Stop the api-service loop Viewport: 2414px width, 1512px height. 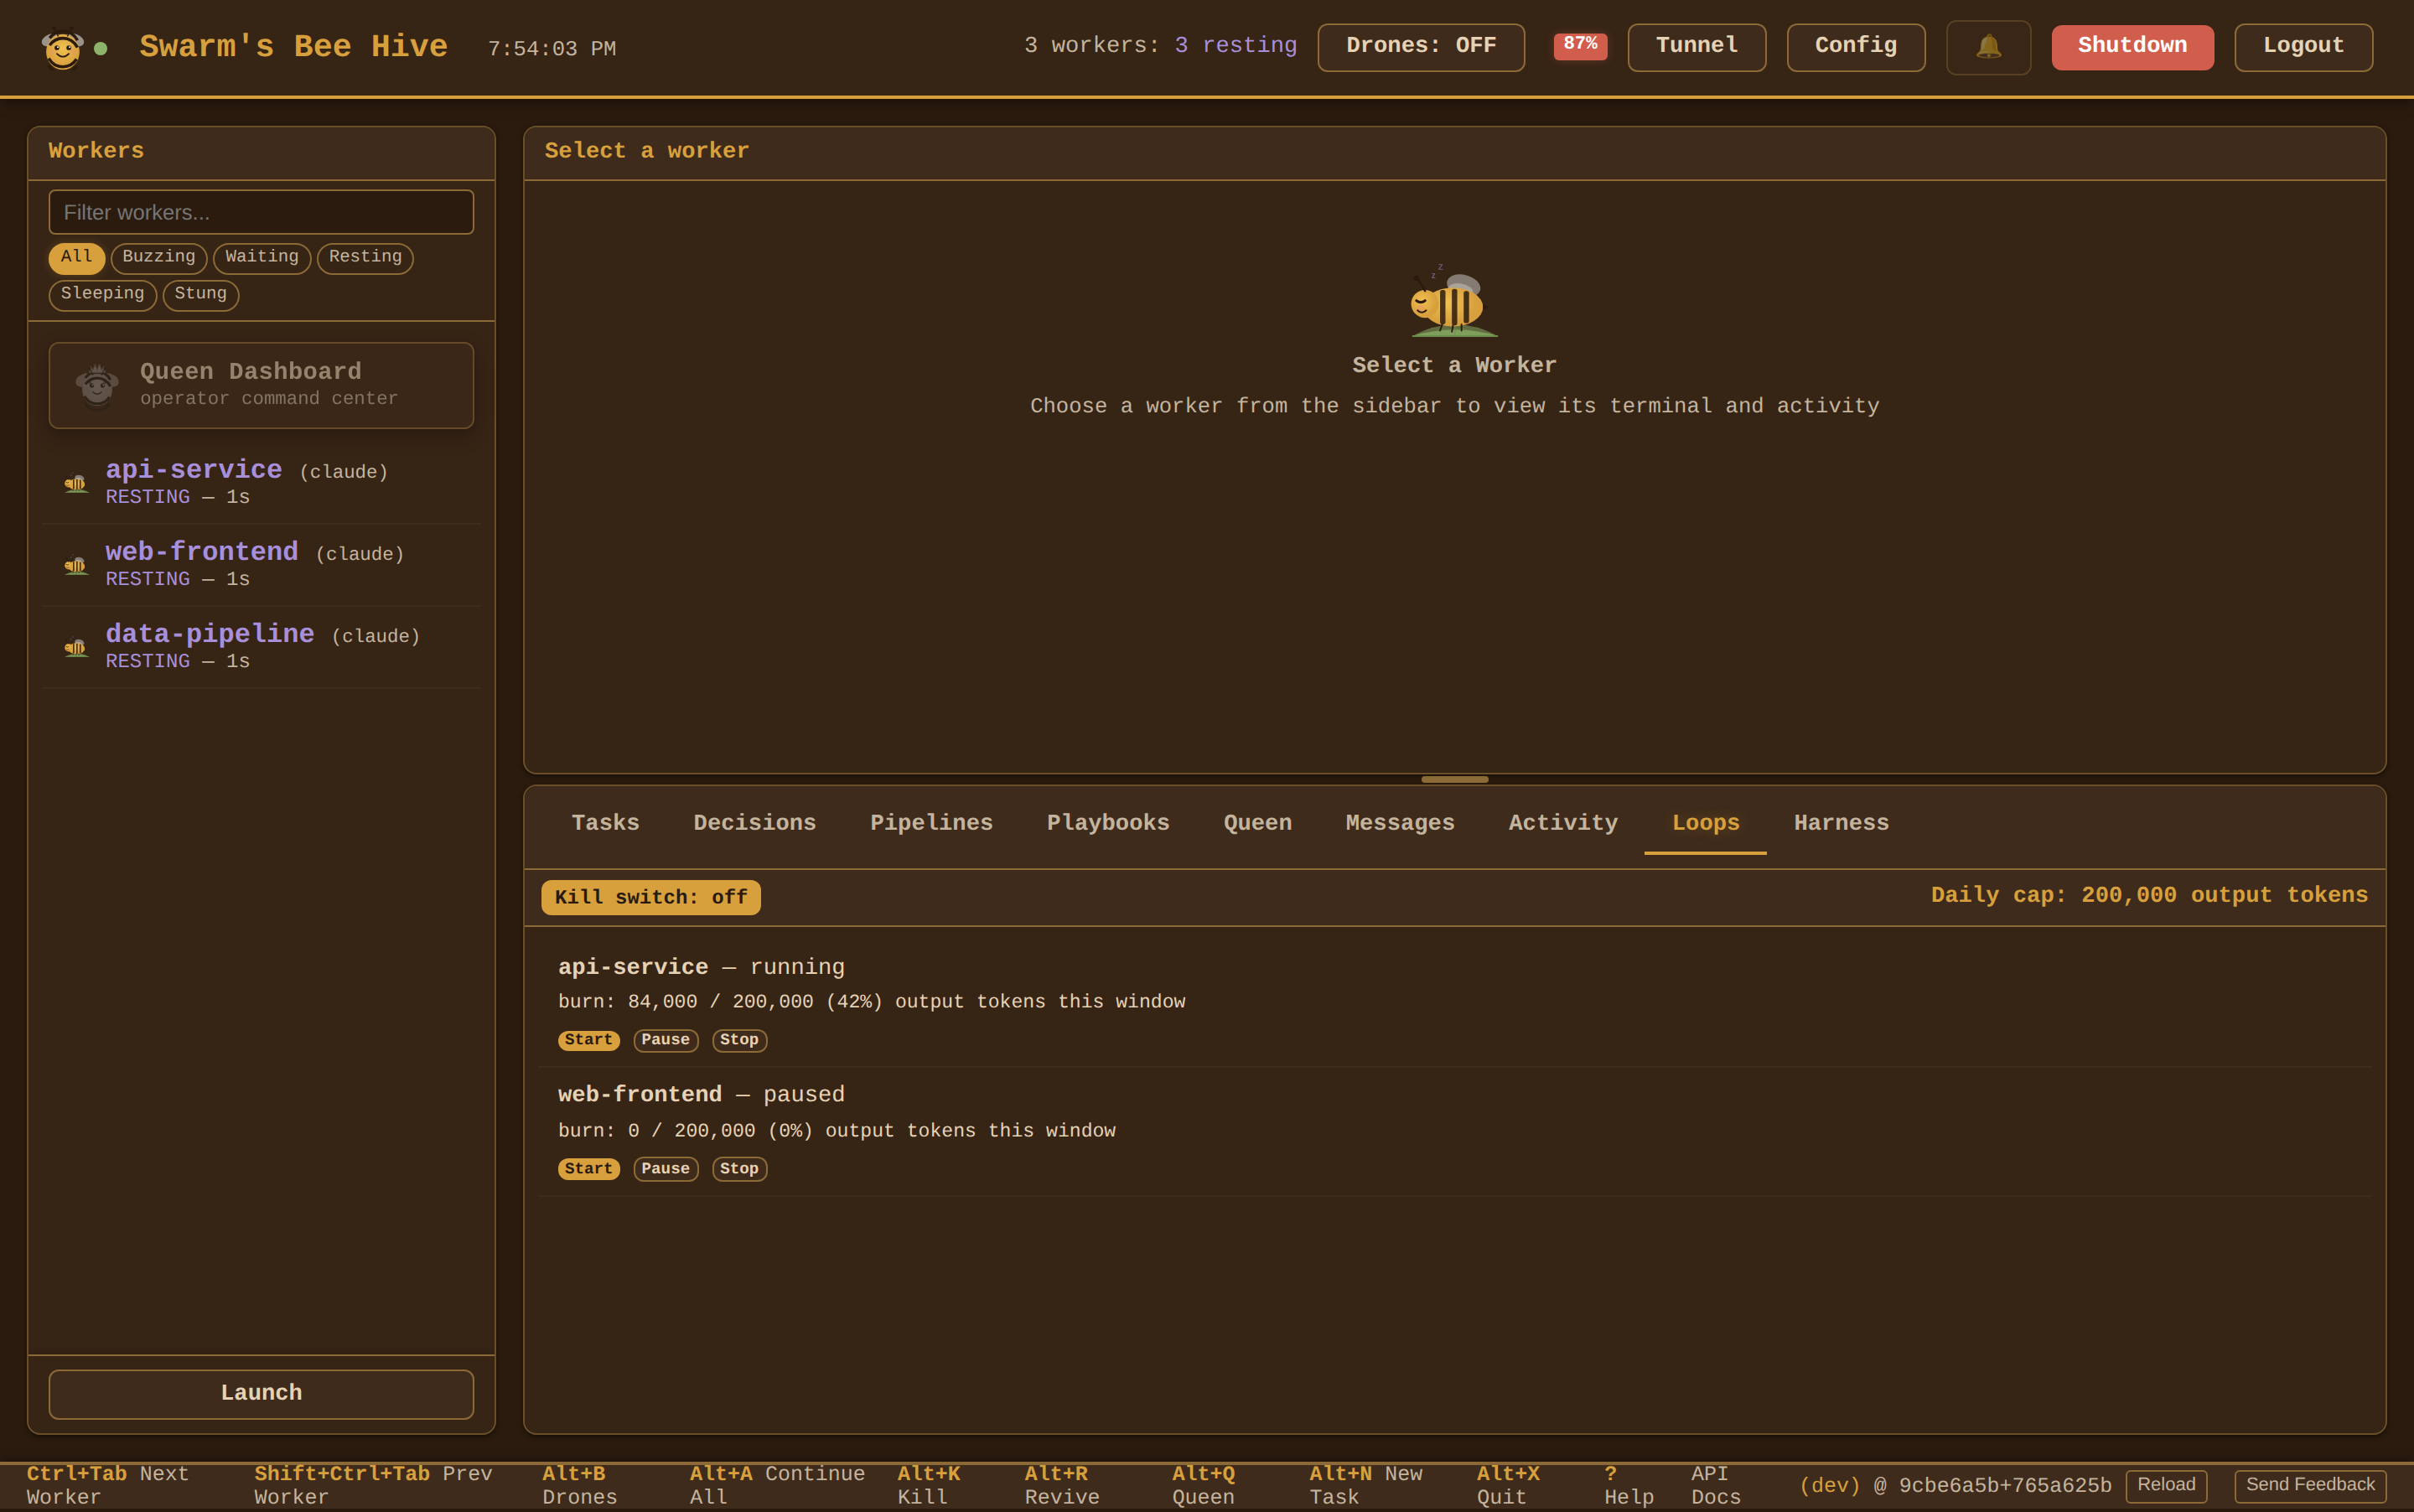pyautogui.click(x=739, y=1040)
